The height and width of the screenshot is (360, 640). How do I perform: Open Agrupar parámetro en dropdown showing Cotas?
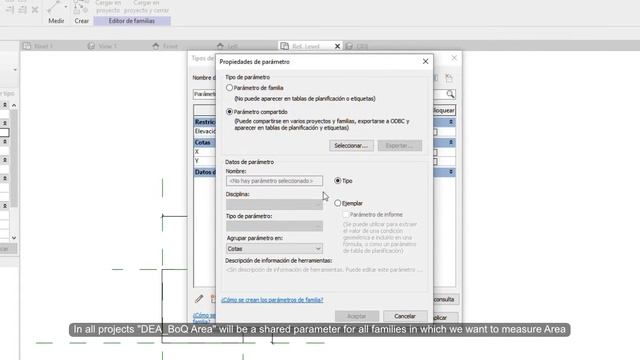pos(274,249)
